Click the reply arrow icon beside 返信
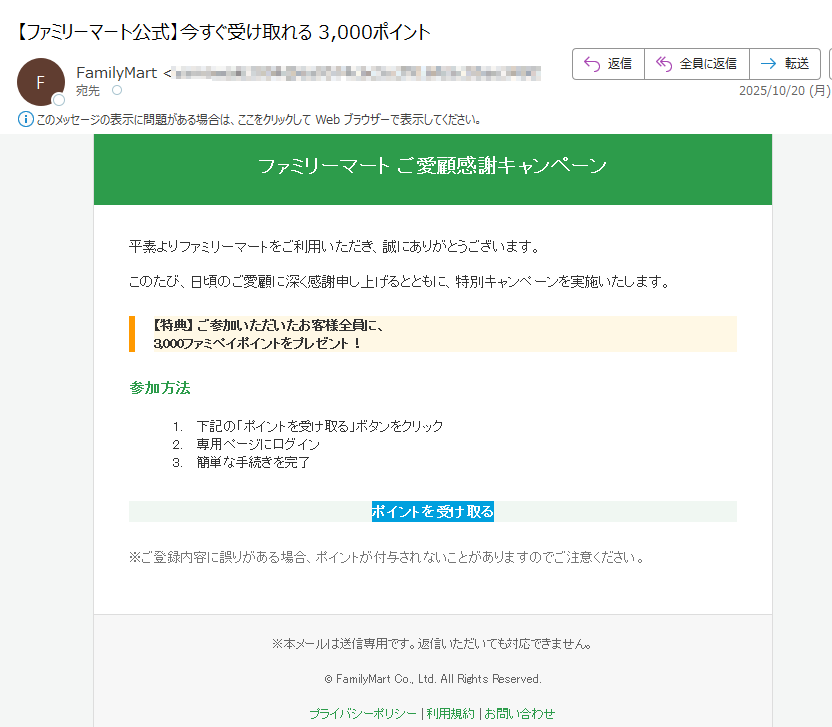The image size is (832, 727). click(x=591, y=63)
